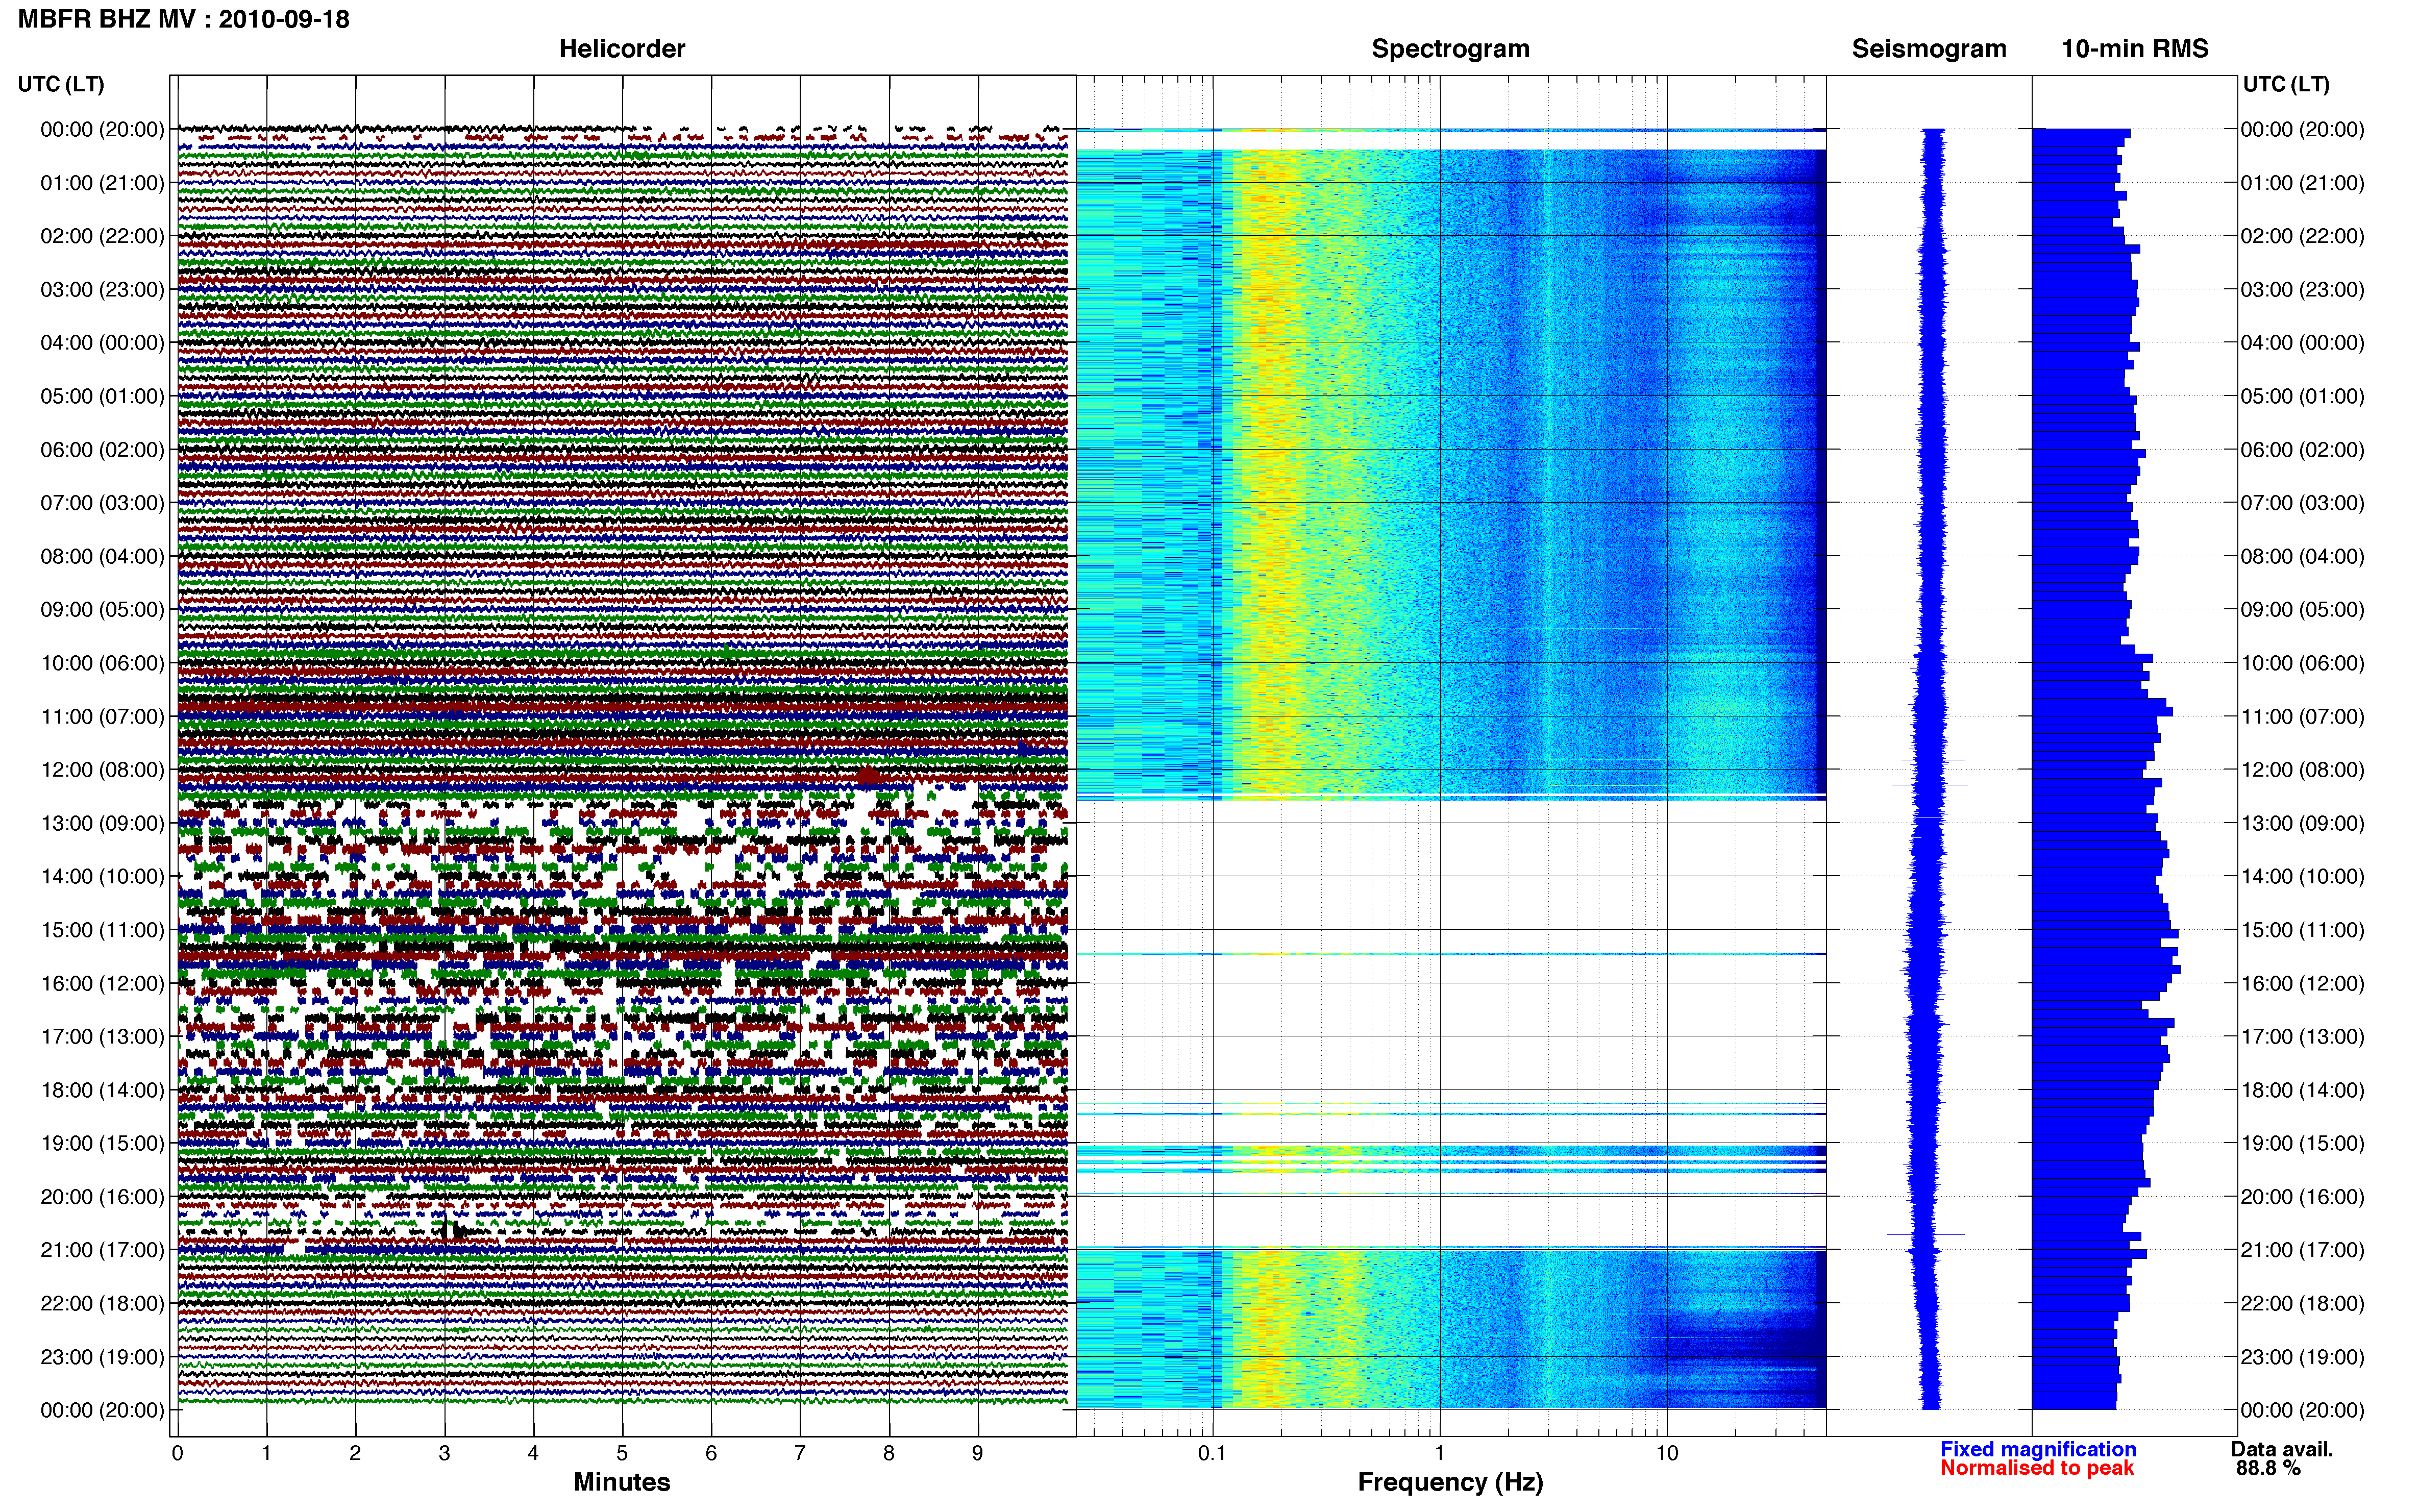Screen dimensions: 2419x1512
Task: Click the left '02:00 (22:00)' time label
Action: tap(102, 236)
